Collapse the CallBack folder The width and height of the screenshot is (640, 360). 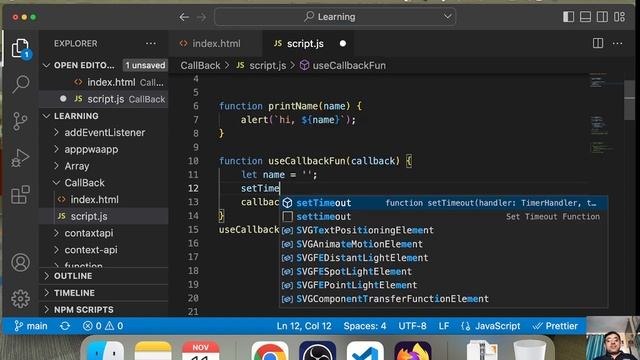pos(104,183)
